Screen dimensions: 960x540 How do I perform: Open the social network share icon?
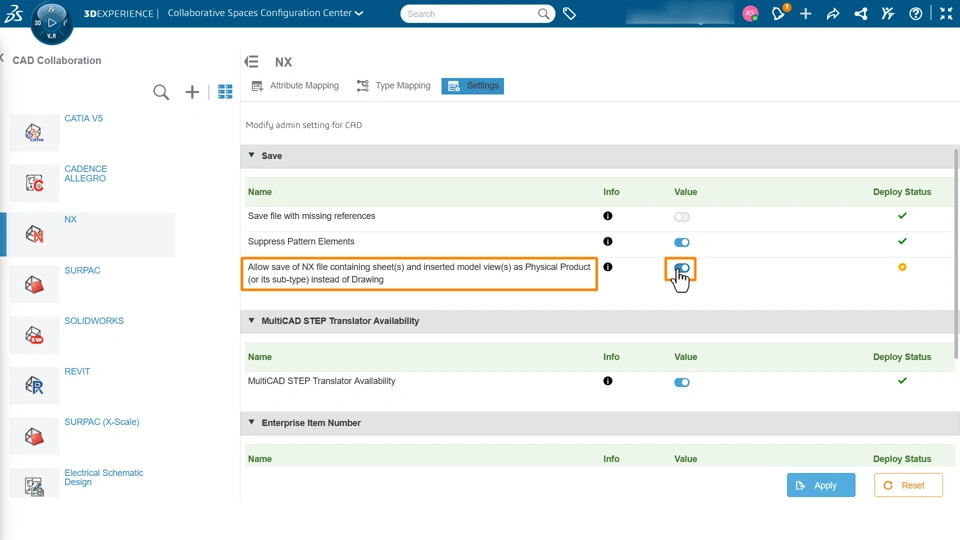(x=860, y=13)
